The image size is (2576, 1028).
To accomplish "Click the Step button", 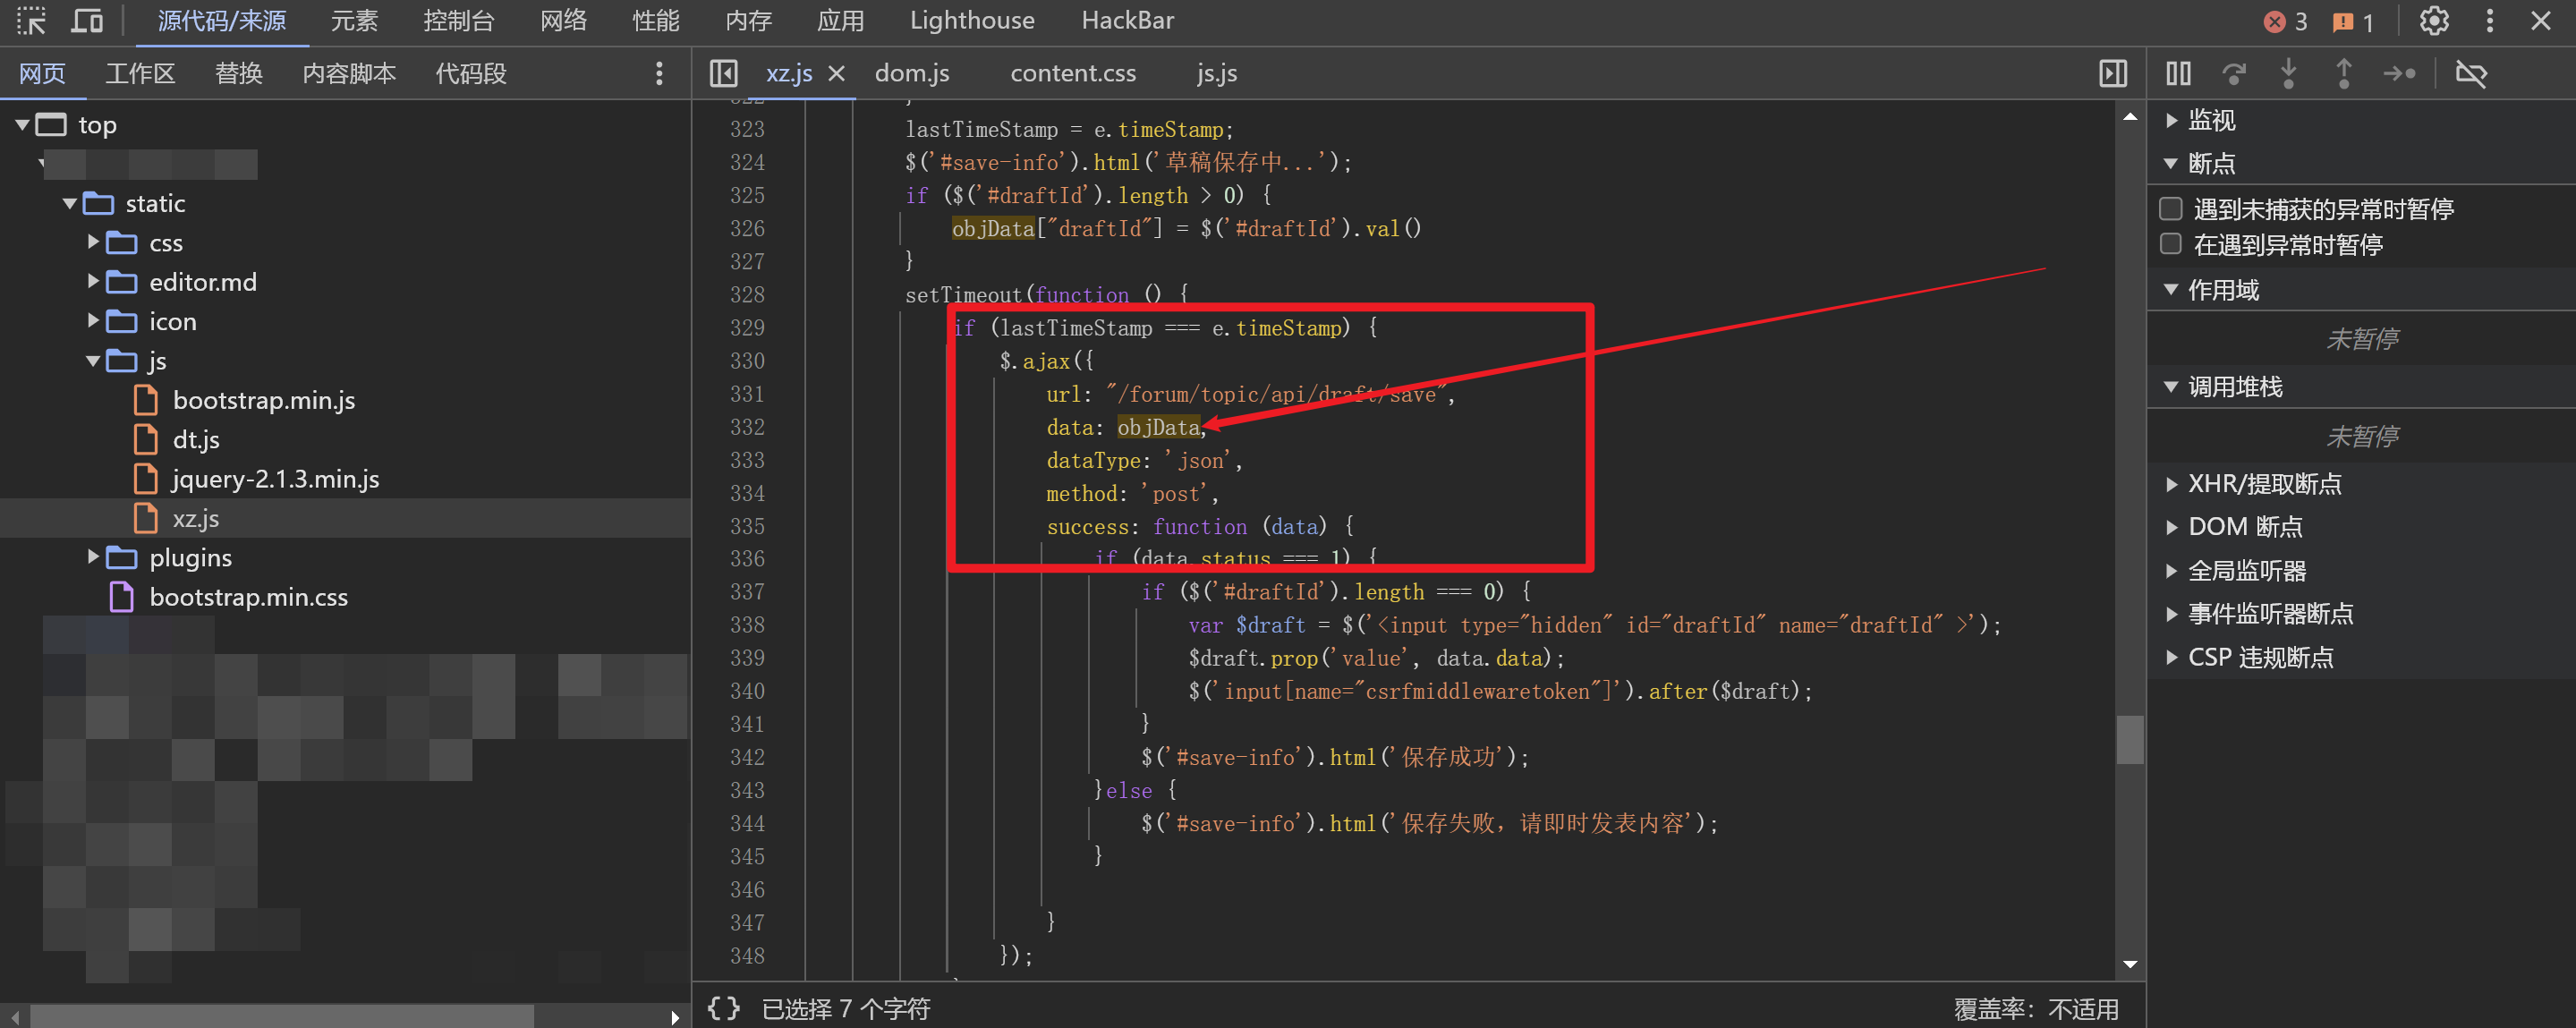I will 2400,73.
